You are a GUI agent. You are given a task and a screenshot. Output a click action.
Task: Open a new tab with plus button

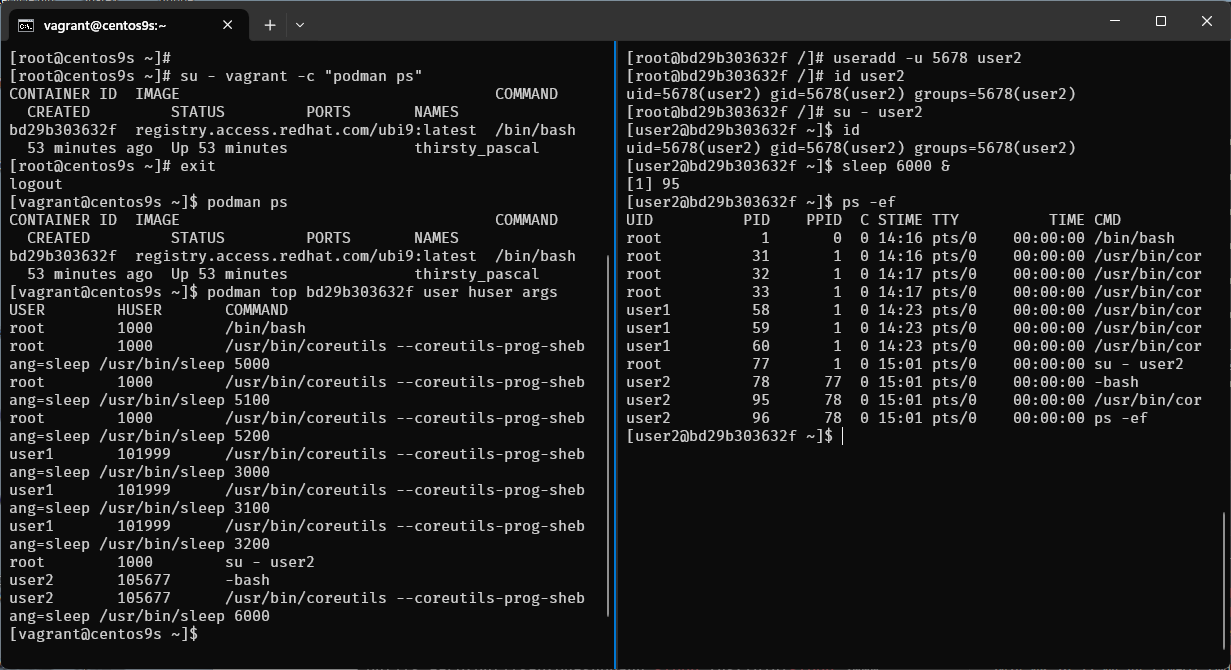pyautogui.click(x=270, y=25)
